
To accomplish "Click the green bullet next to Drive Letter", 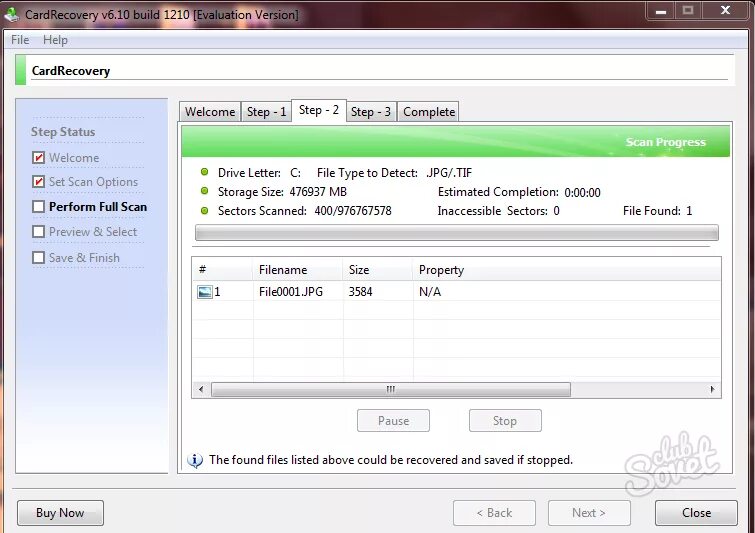I will point(205,172).
